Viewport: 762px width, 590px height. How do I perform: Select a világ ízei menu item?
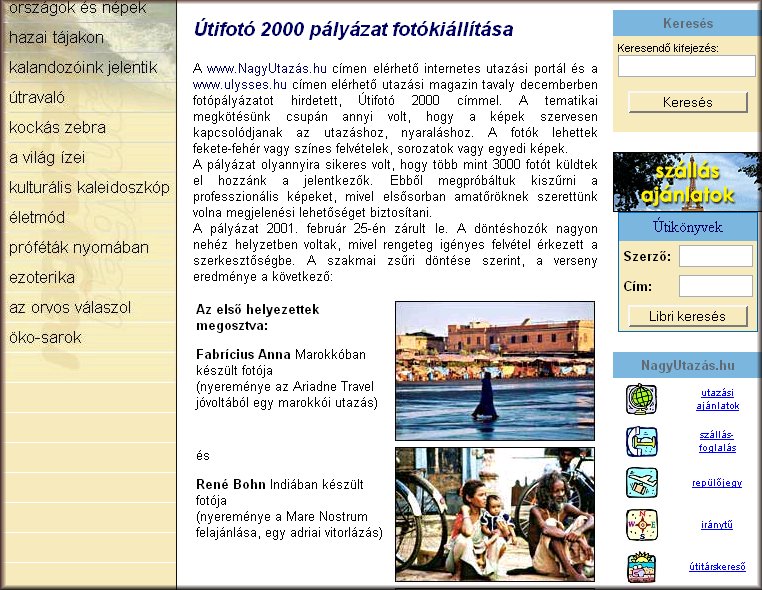pyautogui.click(x=47, y=157)
